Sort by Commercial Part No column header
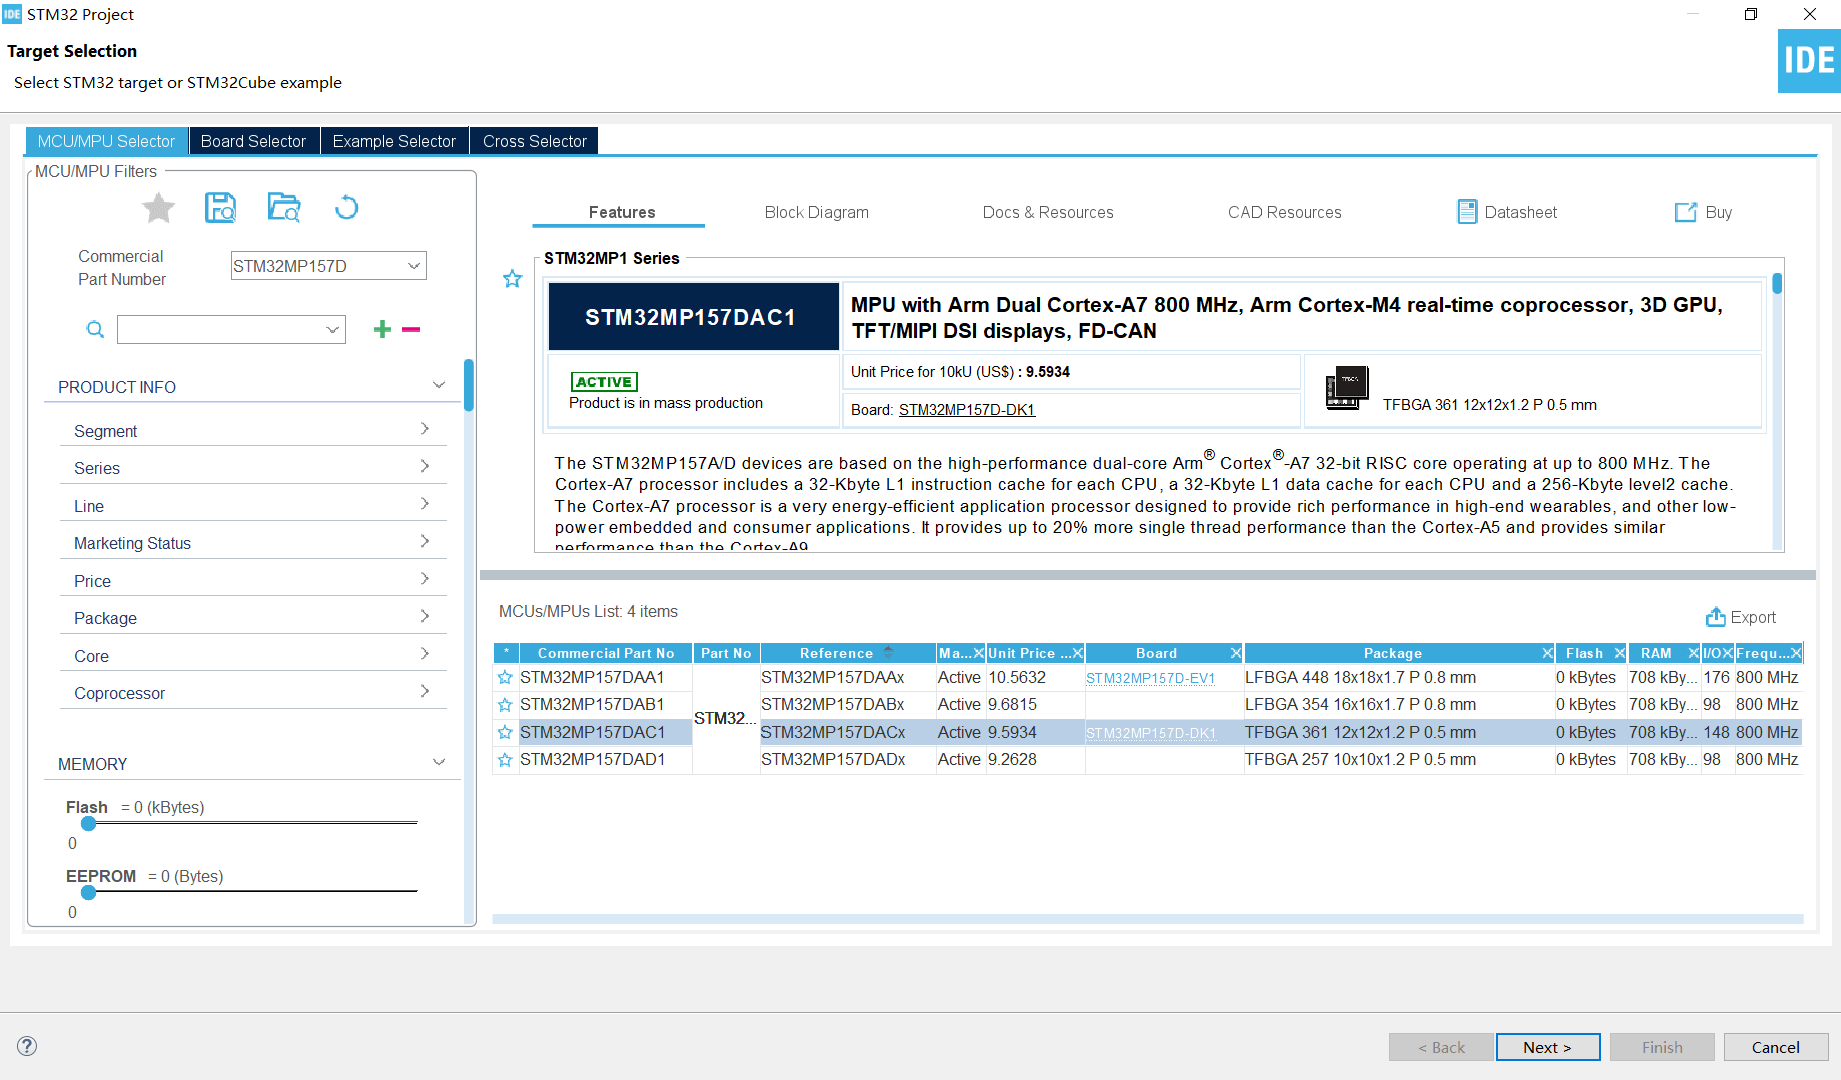The width and height of the screenshot is (1841, 1080). [x=606, y=653]
